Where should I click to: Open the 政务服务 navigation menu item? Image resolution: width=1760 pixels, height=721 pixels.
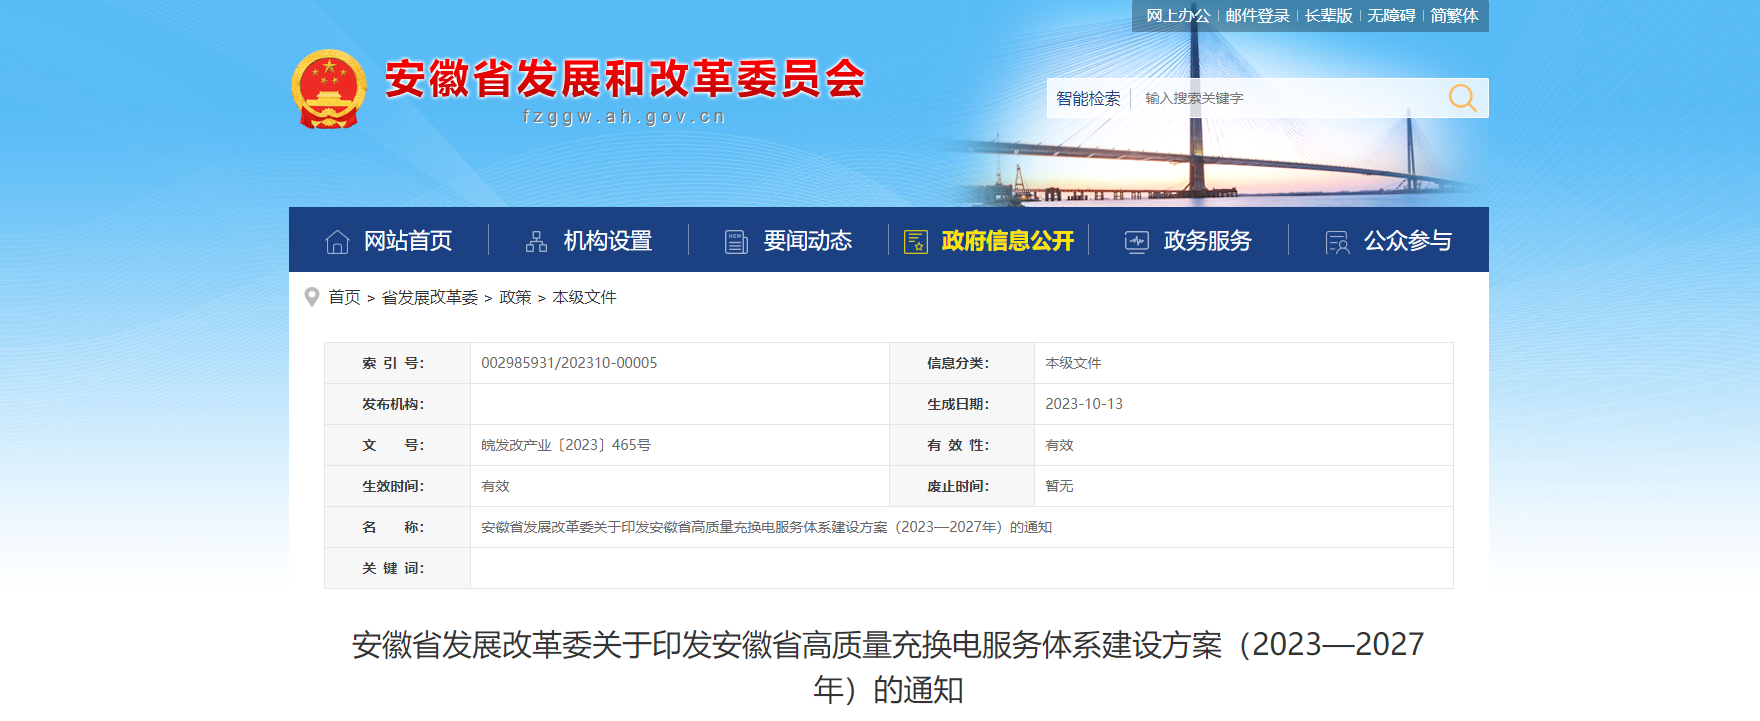tap(1207, 241)
